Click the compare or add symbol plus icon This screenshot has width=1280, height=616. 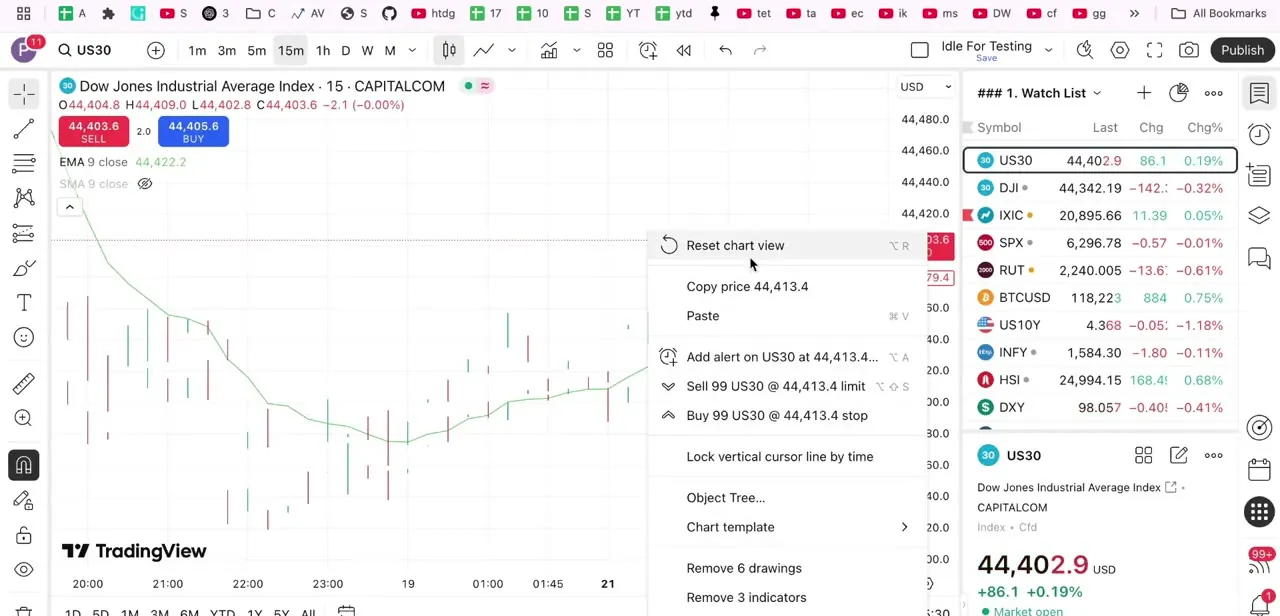point(156,50)
